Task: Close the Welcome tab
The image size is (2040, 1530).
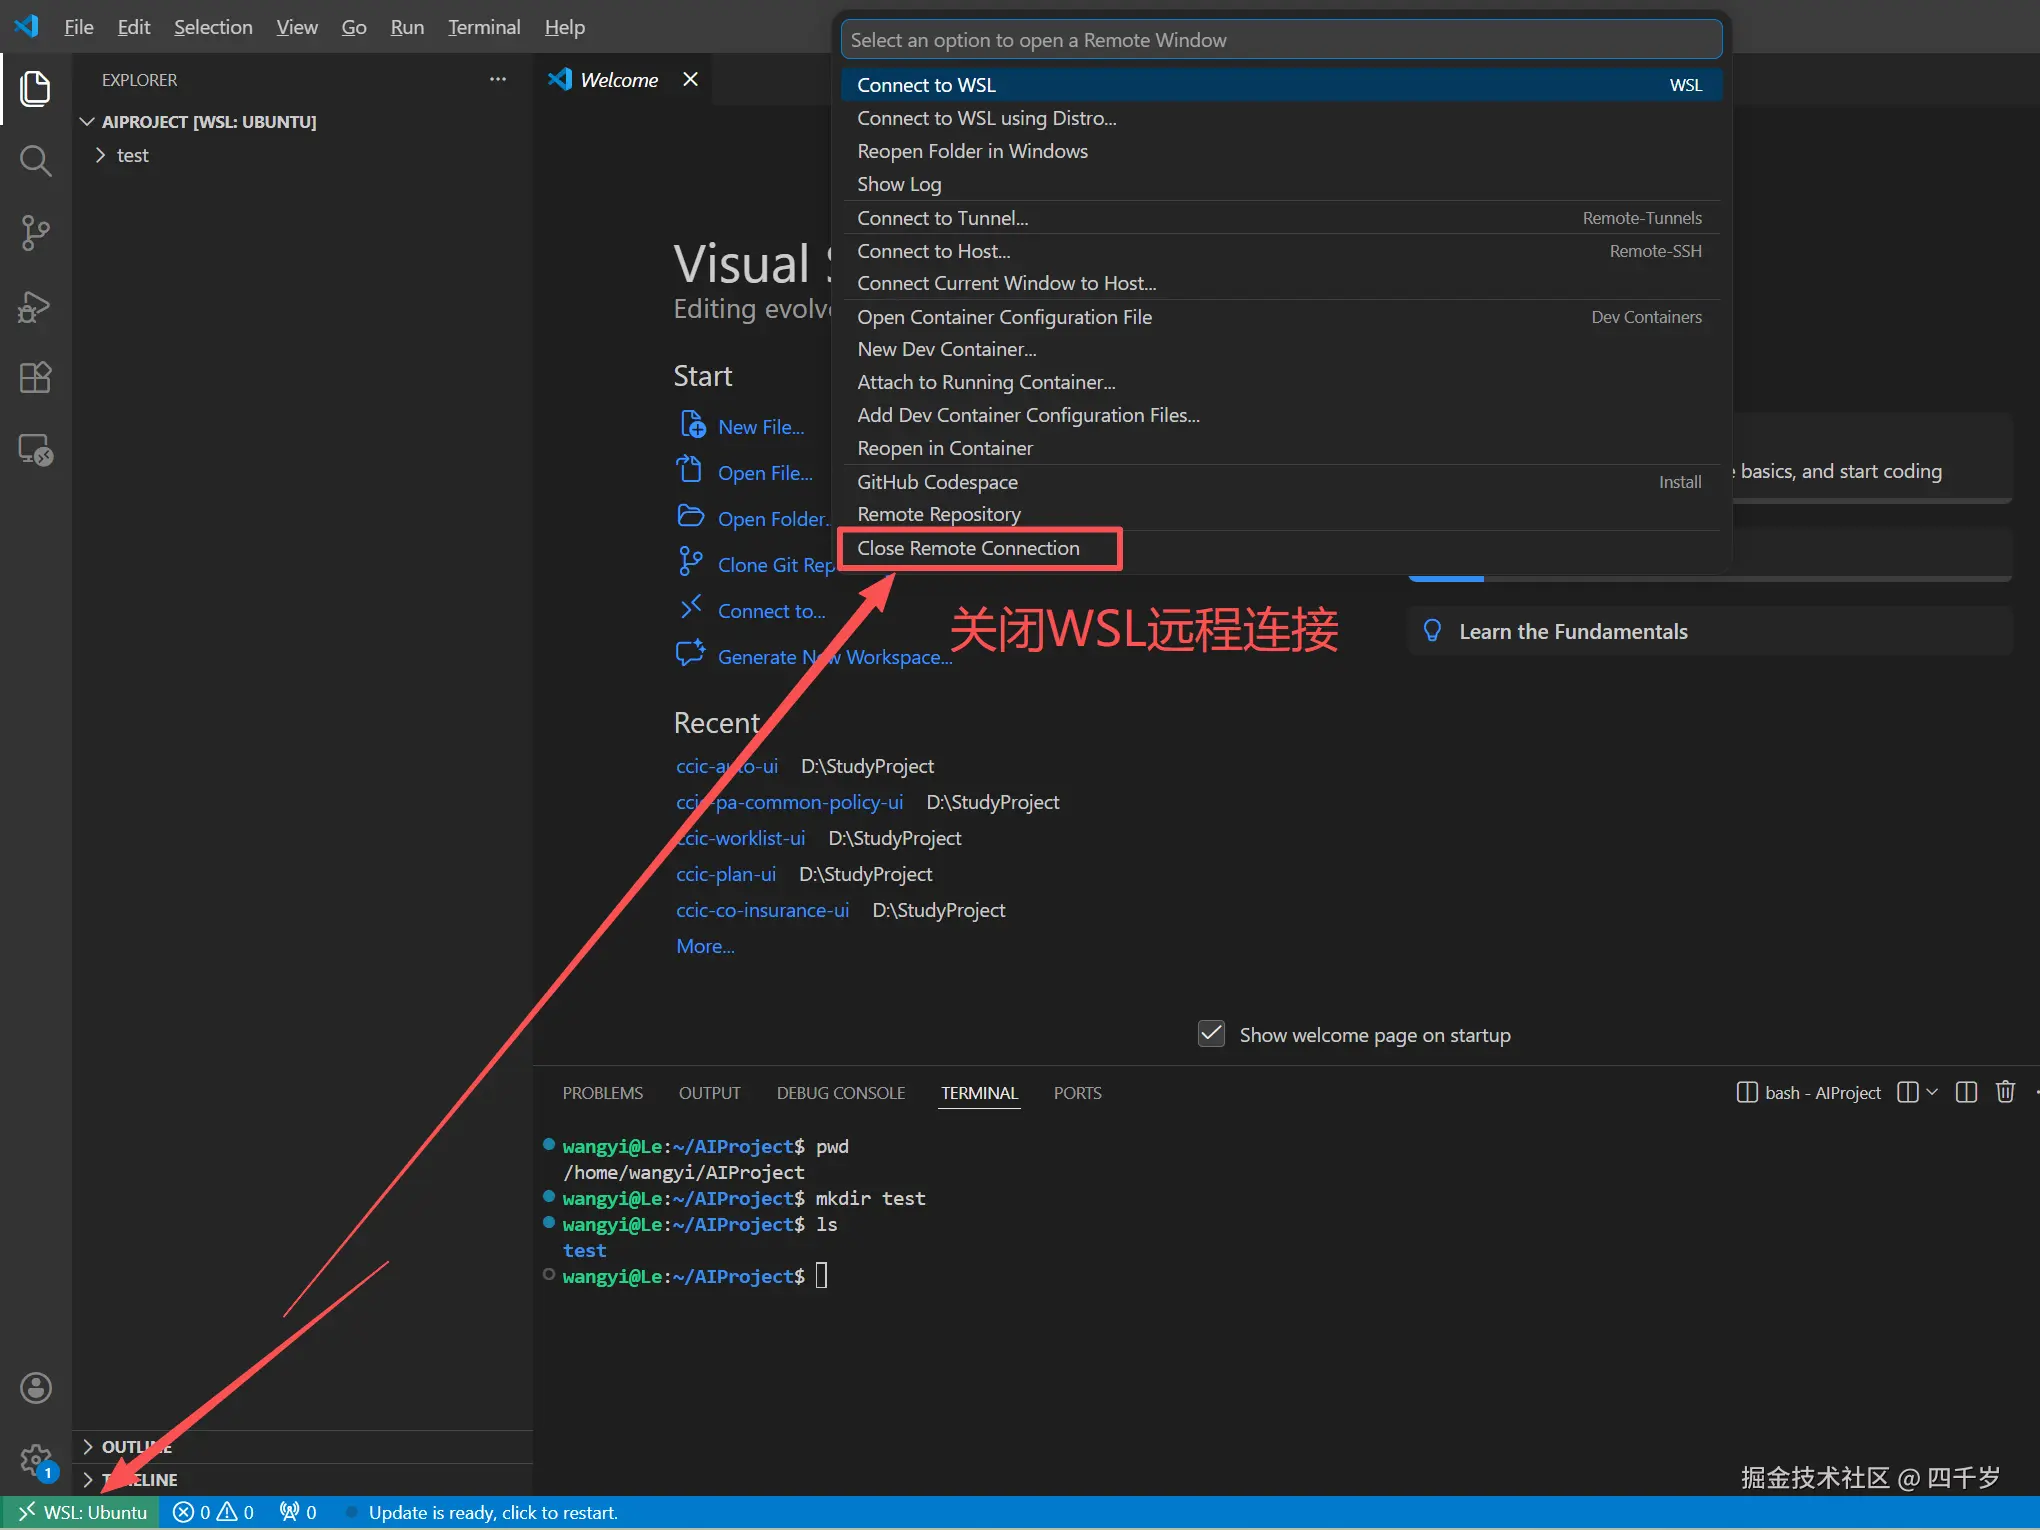Action: (x=690, y=80)
